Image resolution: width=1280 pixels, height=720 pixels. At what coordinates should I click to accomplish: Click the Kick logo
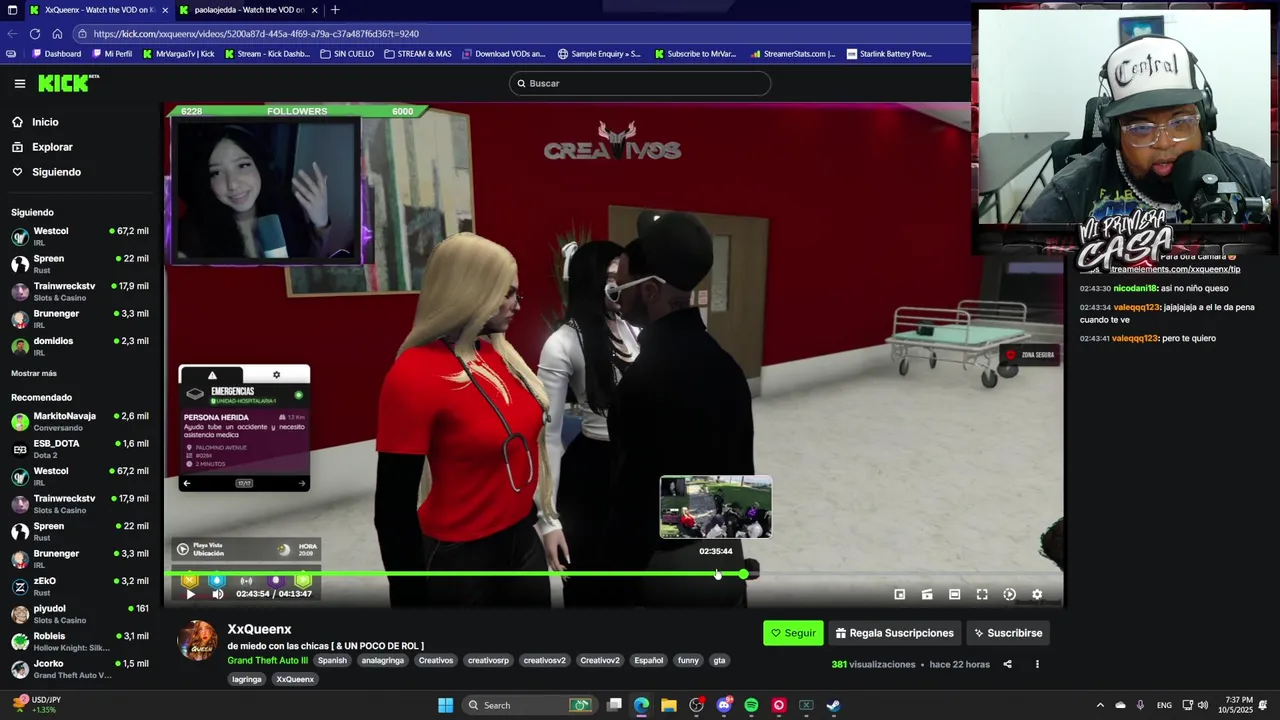68,83
